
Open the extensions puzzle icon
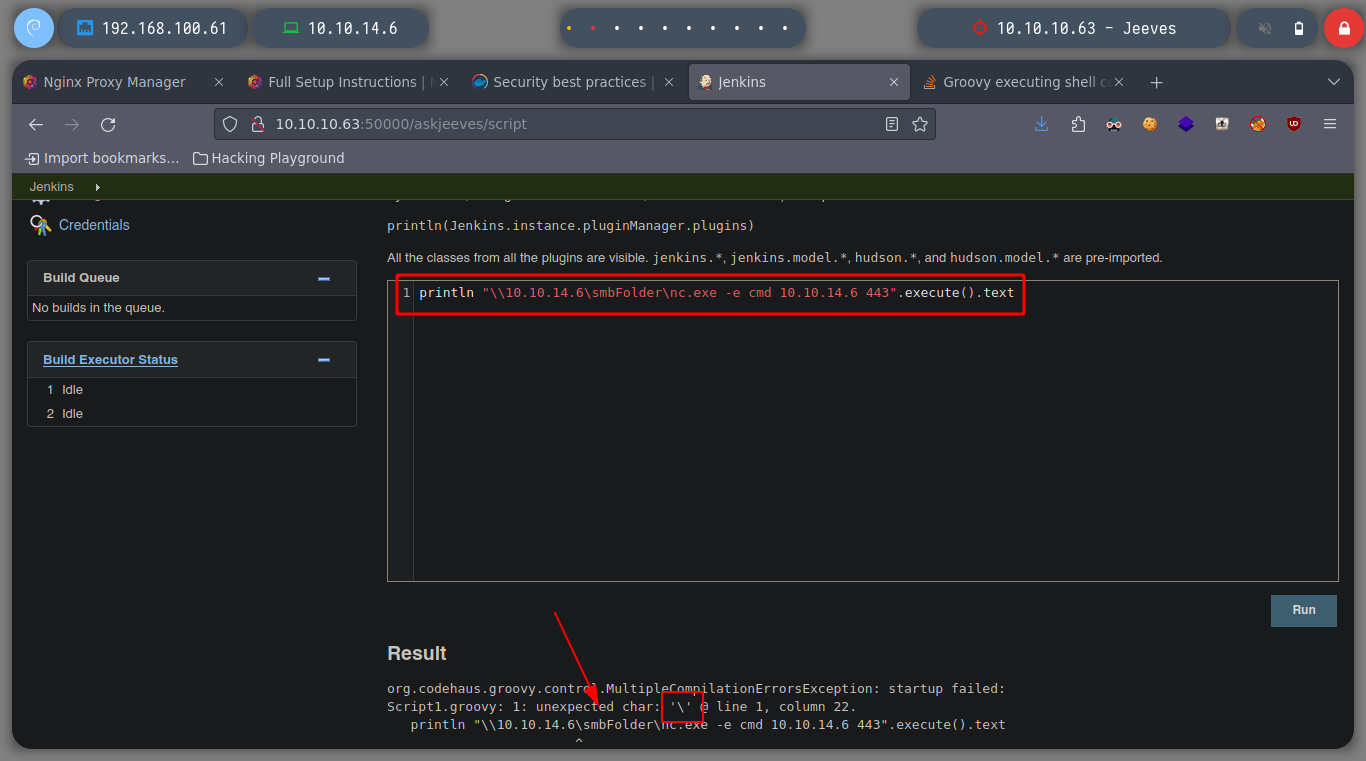point(1078,124)
